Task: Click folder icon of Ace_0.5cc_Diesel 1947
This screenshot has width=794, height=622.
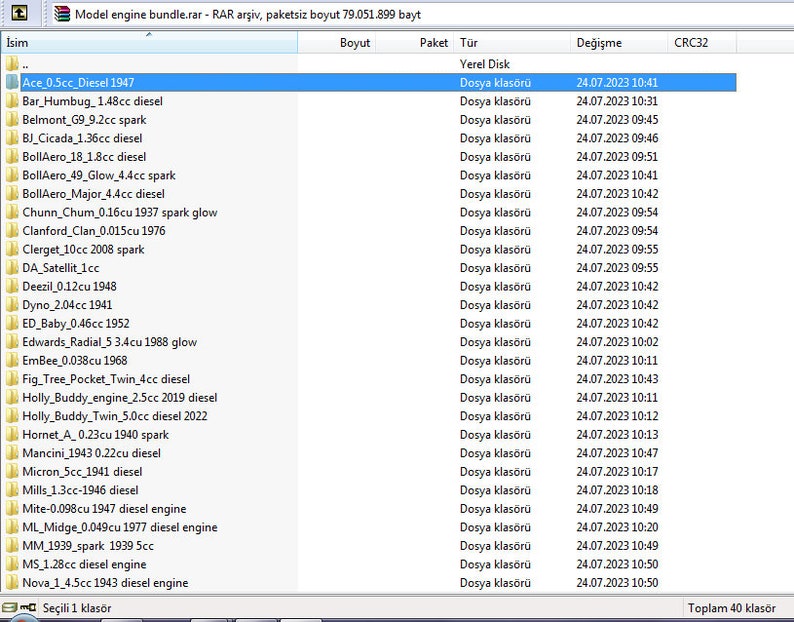Action: (12, 83)
